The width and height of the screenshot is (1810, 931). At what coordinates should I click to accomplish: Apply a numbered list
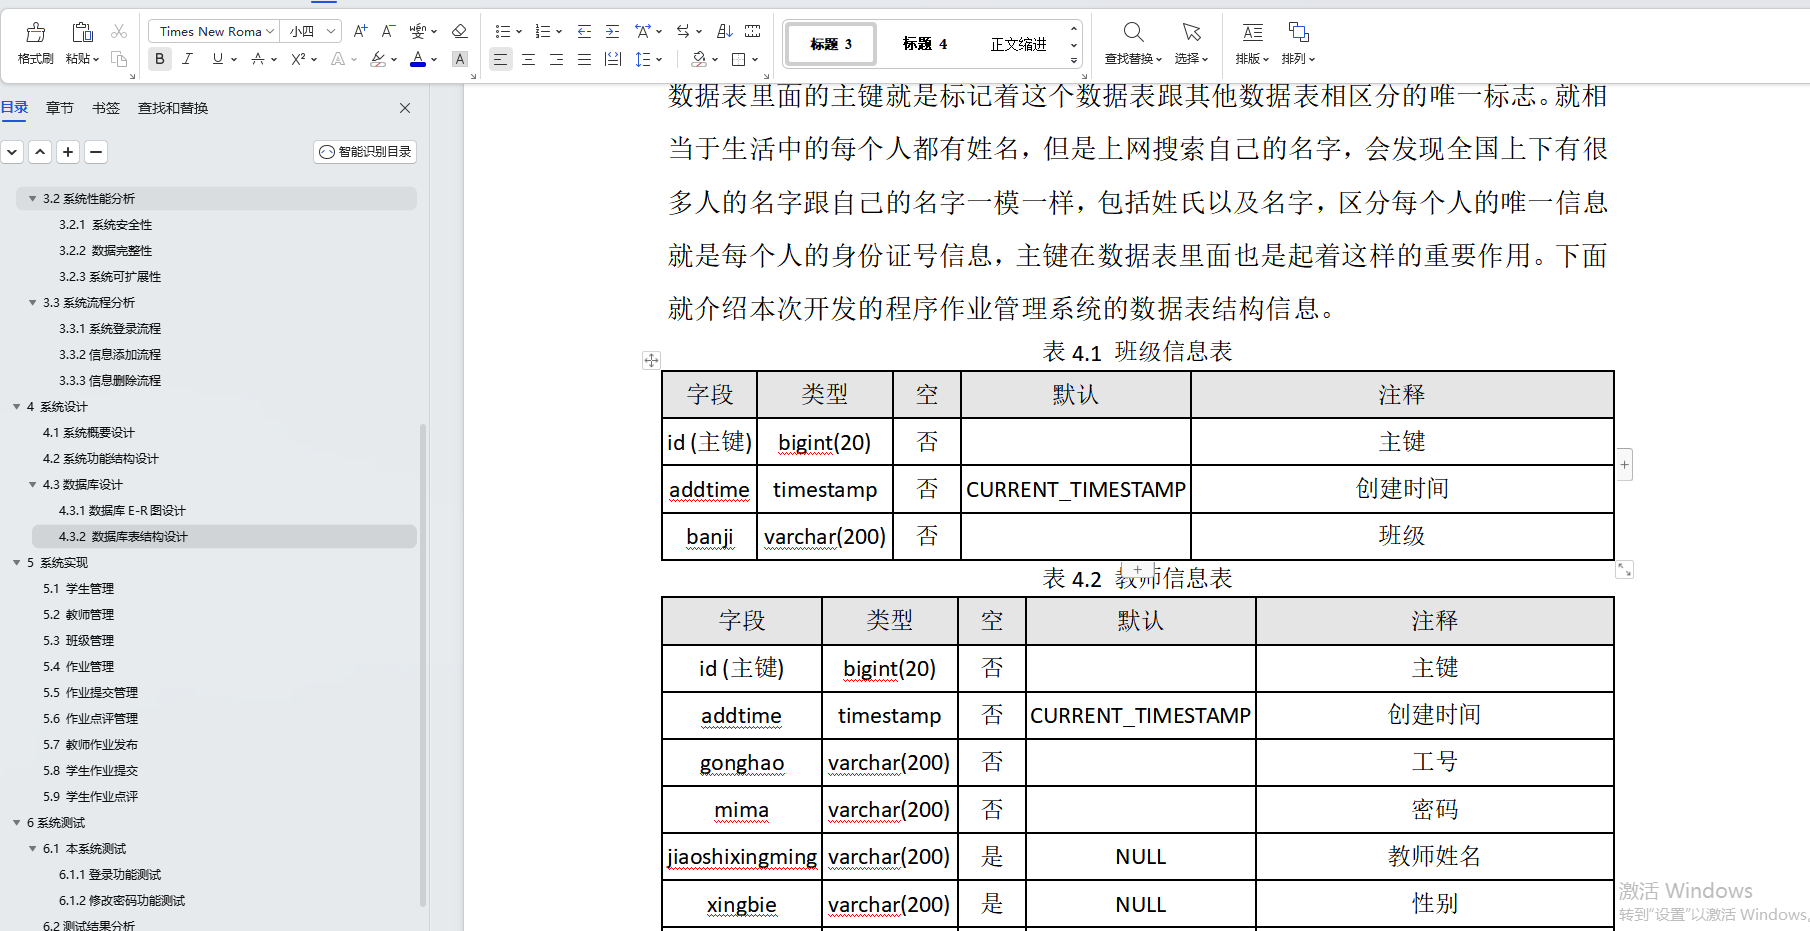(543, 31)
